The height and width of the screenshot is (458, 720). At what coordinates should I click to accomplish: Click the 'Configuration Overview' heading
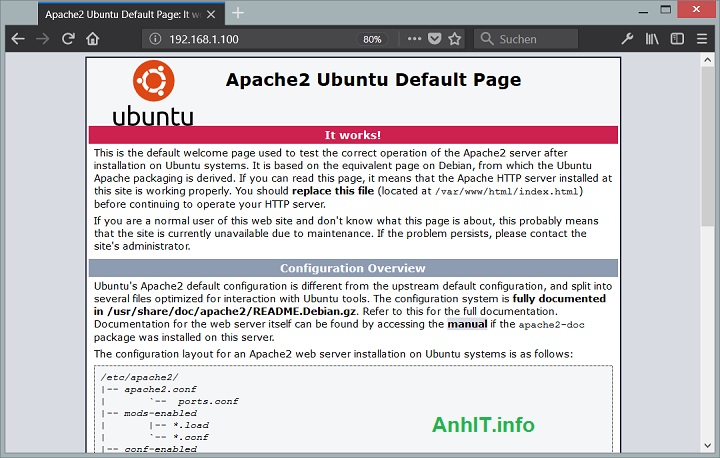(353, 268)
